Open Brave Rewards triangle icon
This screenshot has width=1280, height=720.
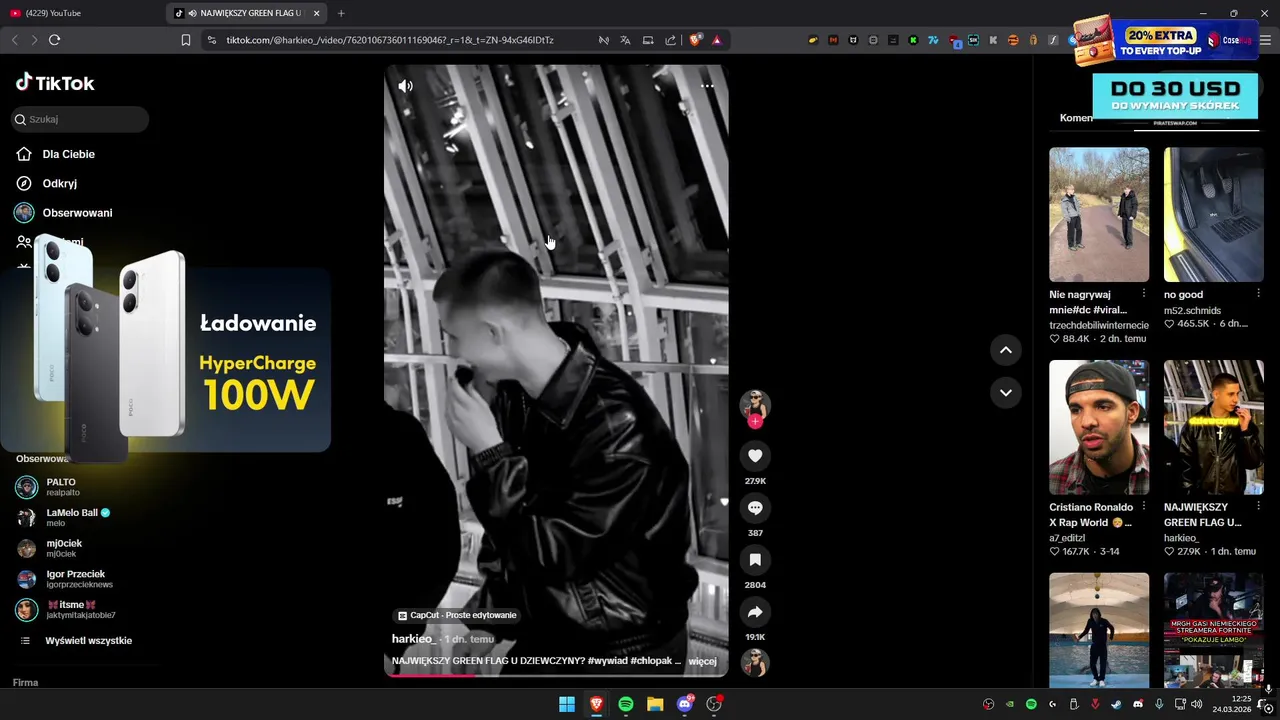pos(717,40)
